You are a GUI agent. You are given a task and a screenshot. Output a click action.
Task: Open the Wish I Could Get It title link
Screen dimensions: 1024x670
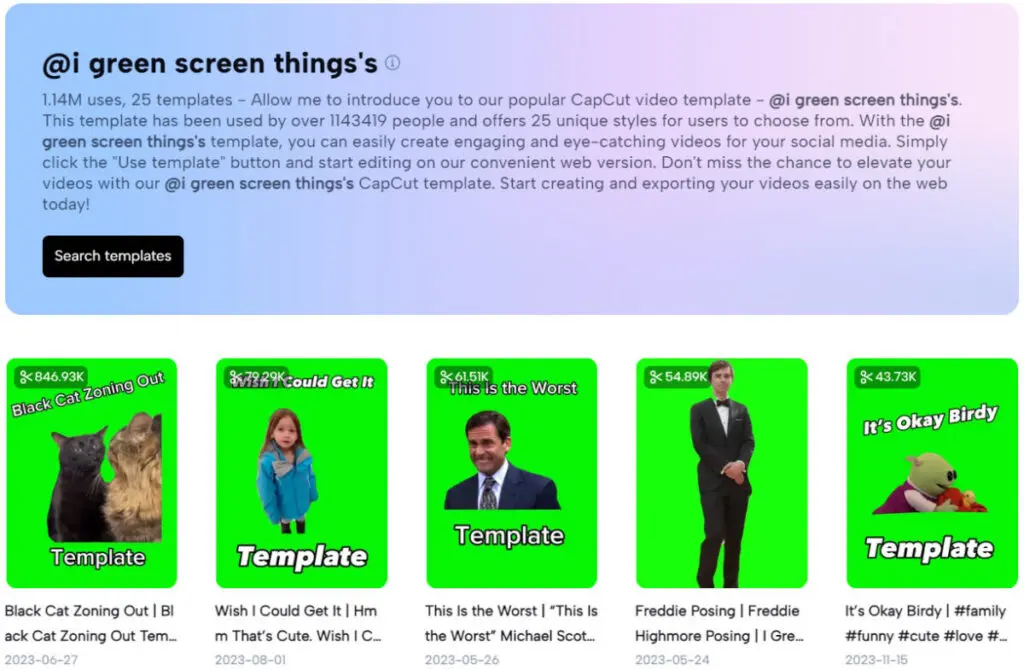coord(298,623)
